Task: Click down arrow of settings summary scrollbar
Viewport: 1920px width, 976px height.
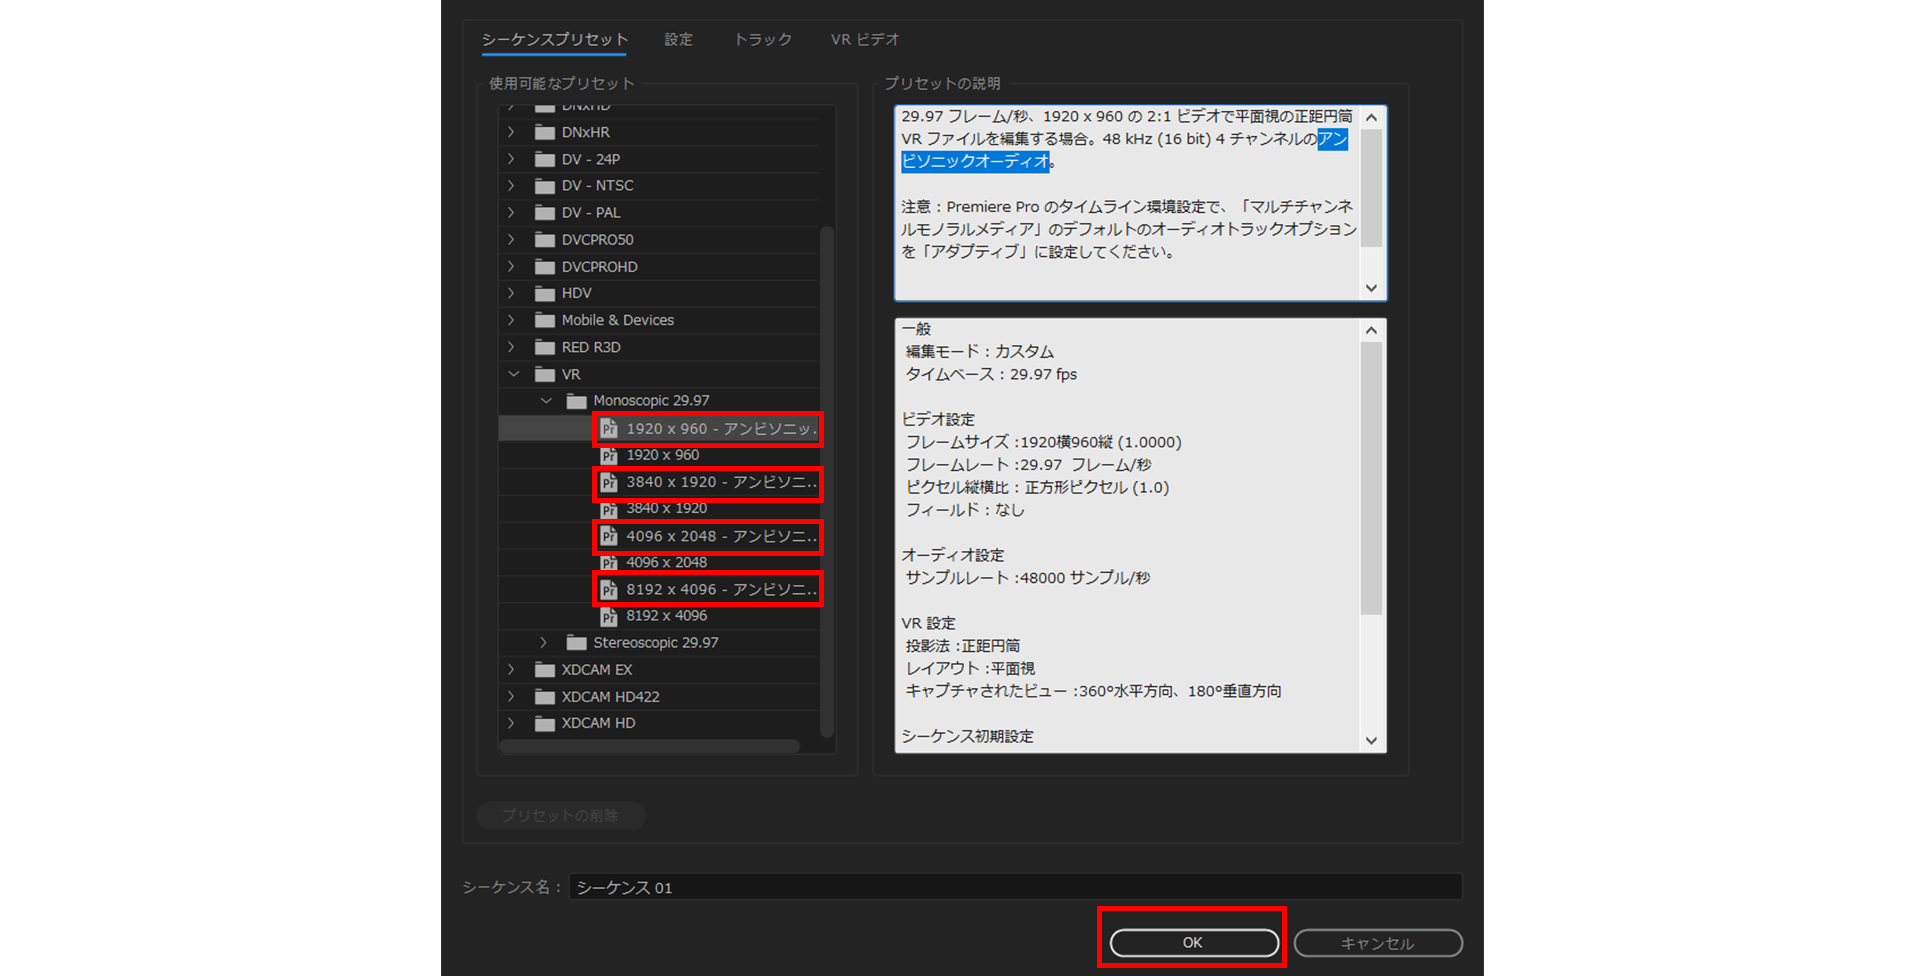Action: [x=1372, y=741]
